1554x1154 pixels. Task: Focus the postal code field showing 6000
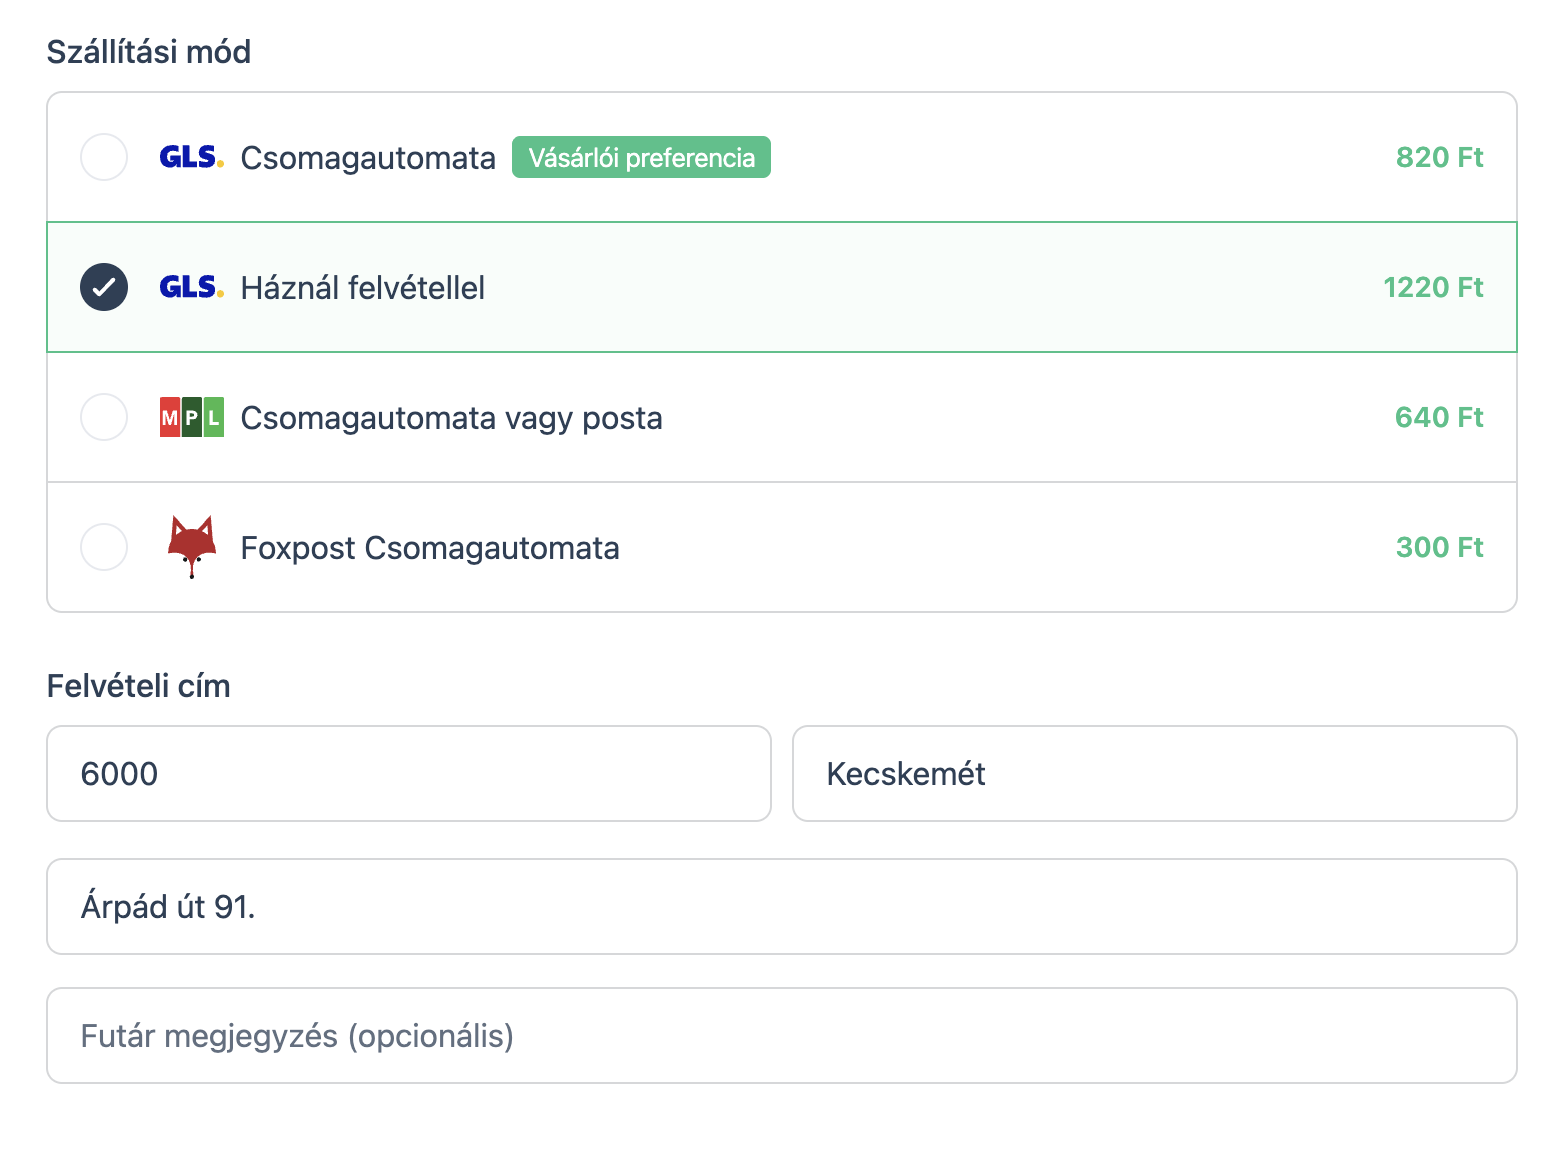(409, 774)
